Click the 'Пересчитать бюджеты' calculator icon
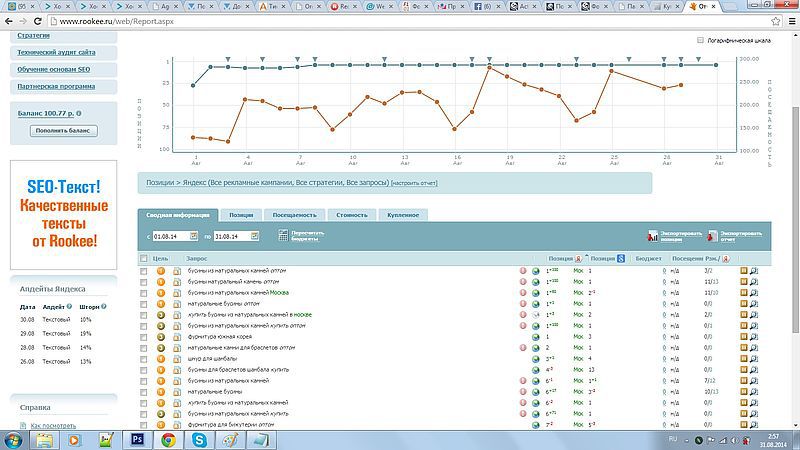The image size is (800, 450). click(283, 236)
